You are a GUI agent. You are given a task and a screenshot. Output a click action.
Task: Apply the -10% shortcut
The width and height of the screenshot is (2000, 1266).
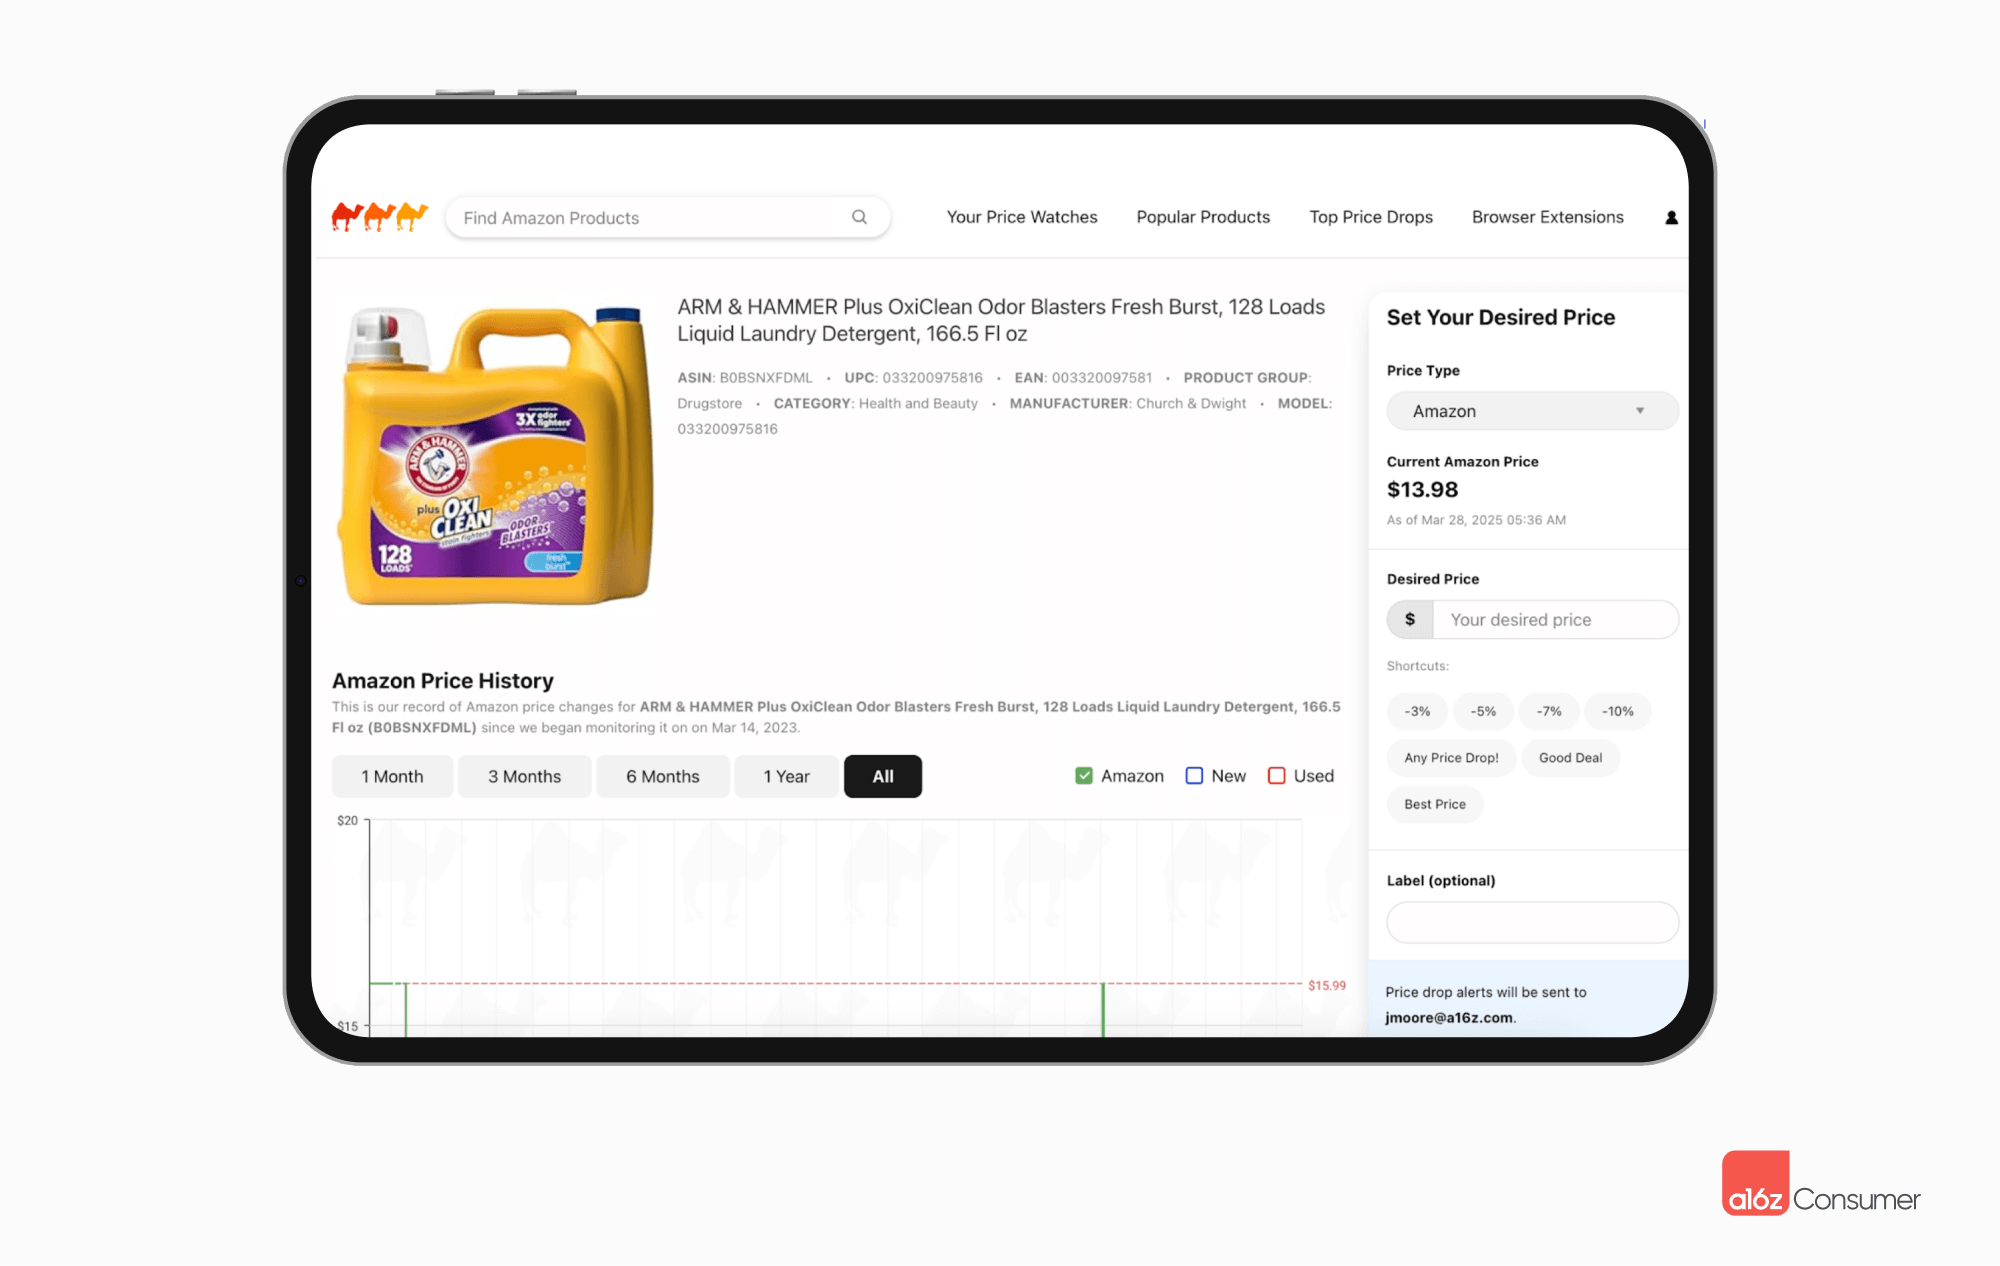point(1617,711)
